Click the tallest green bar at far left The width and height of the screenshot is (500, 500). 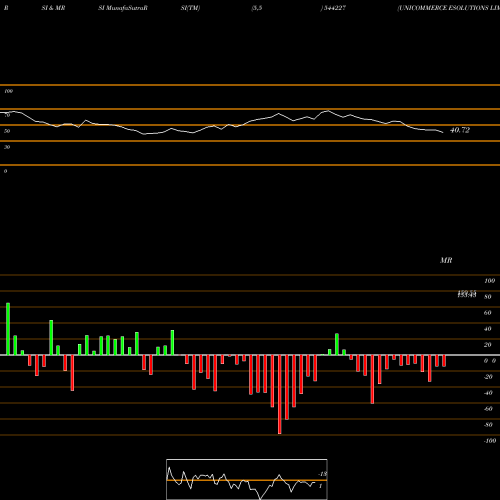click(x=8, y=329)
